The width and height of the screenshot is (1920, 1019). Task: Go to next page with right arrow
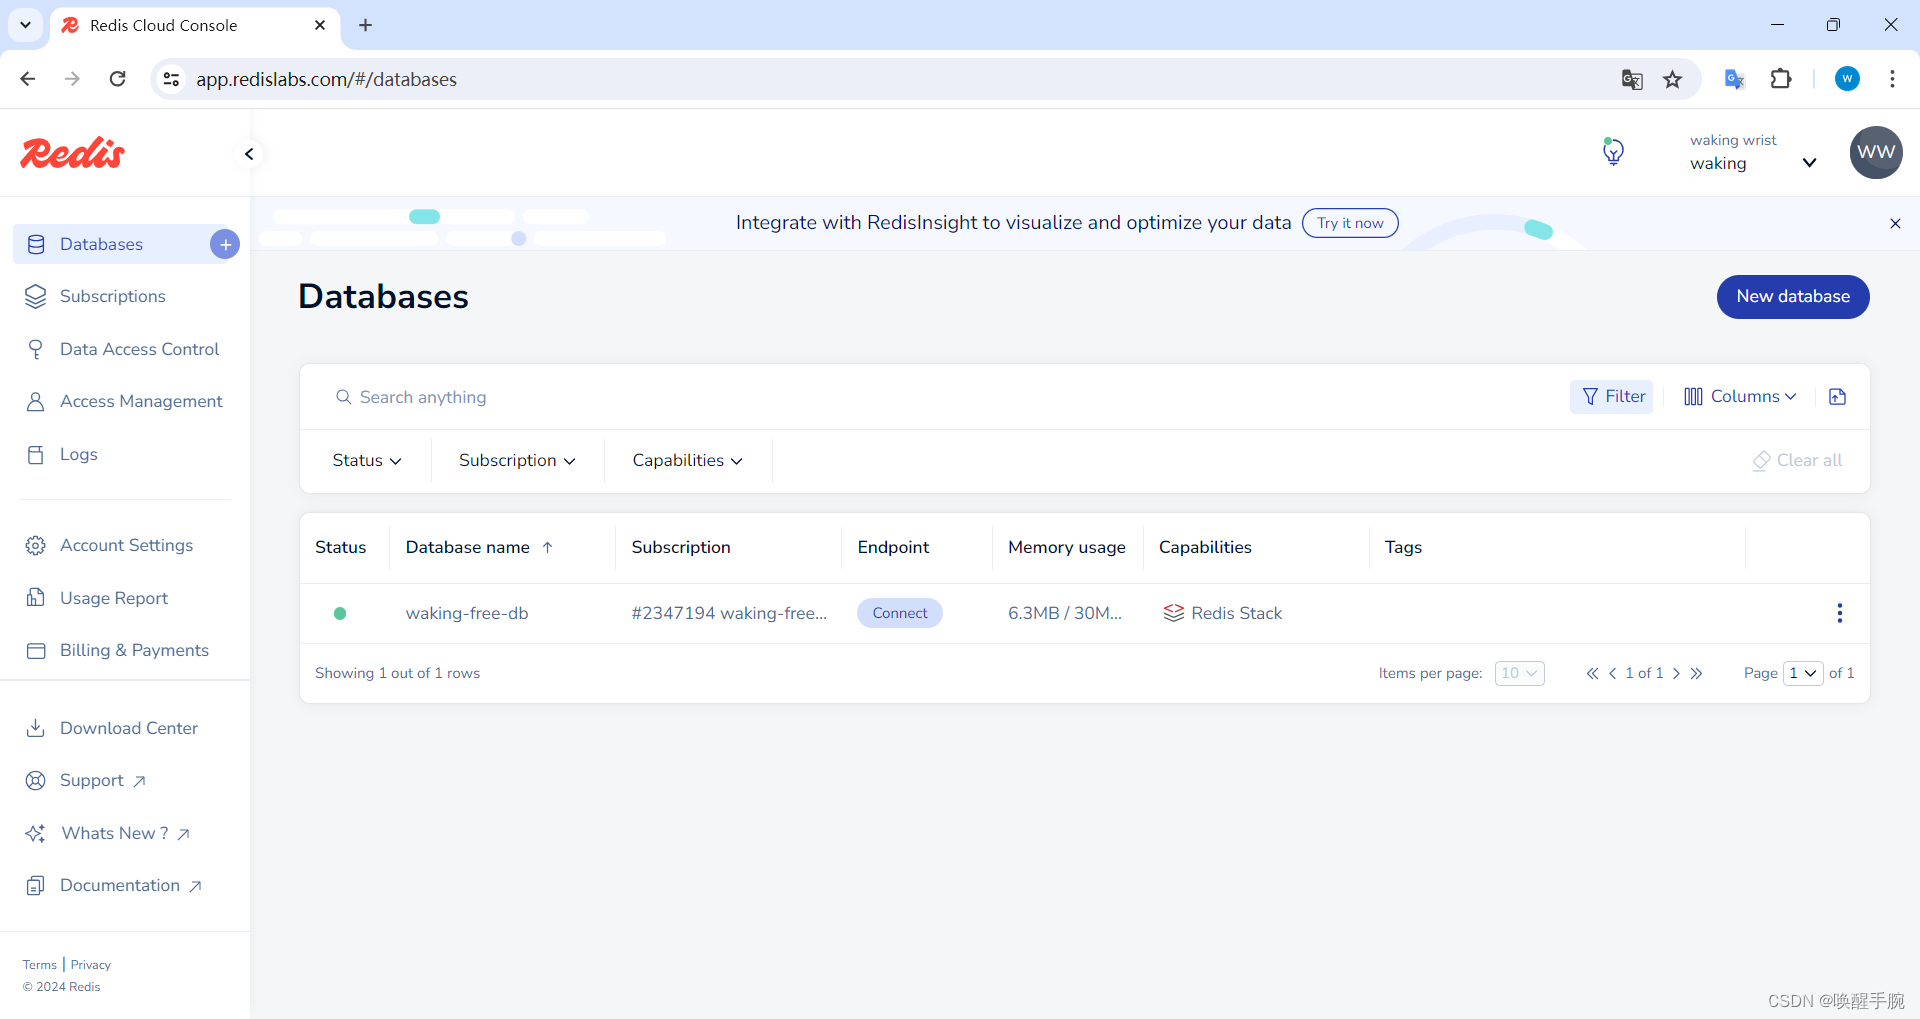pos(1676,673)
